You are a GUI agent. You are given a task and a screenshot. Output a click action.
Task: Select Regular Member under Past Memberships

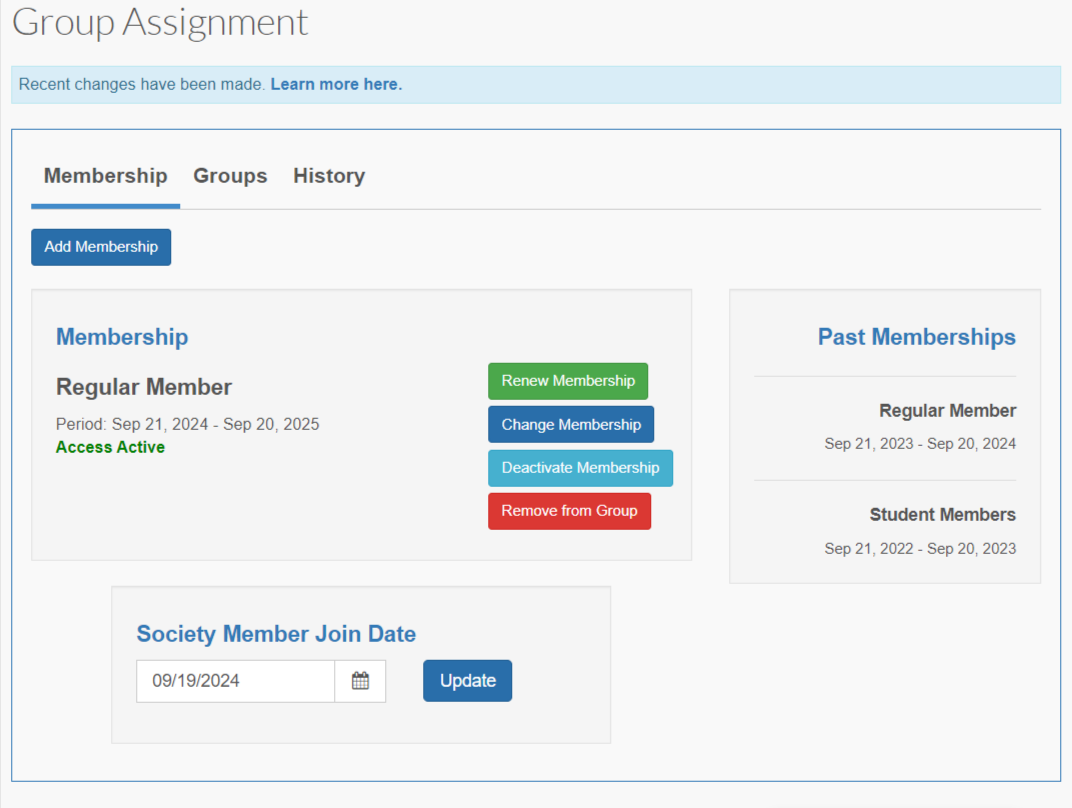(x=948, y=411)
